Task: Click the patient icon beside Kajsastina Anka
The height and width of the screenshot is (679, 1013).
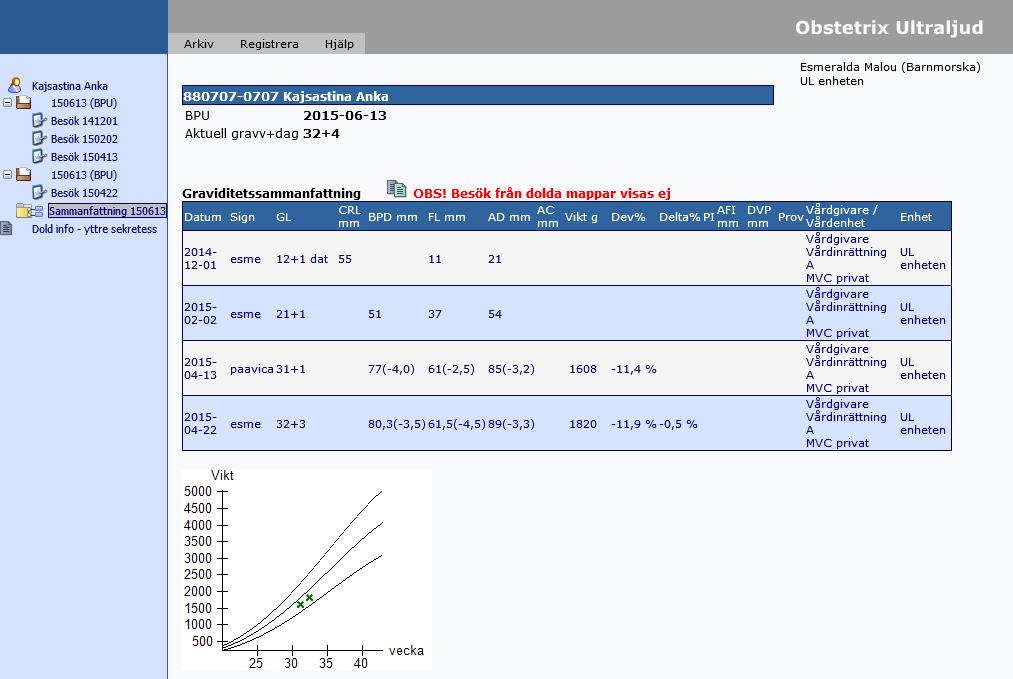Action: coord(15,85)
